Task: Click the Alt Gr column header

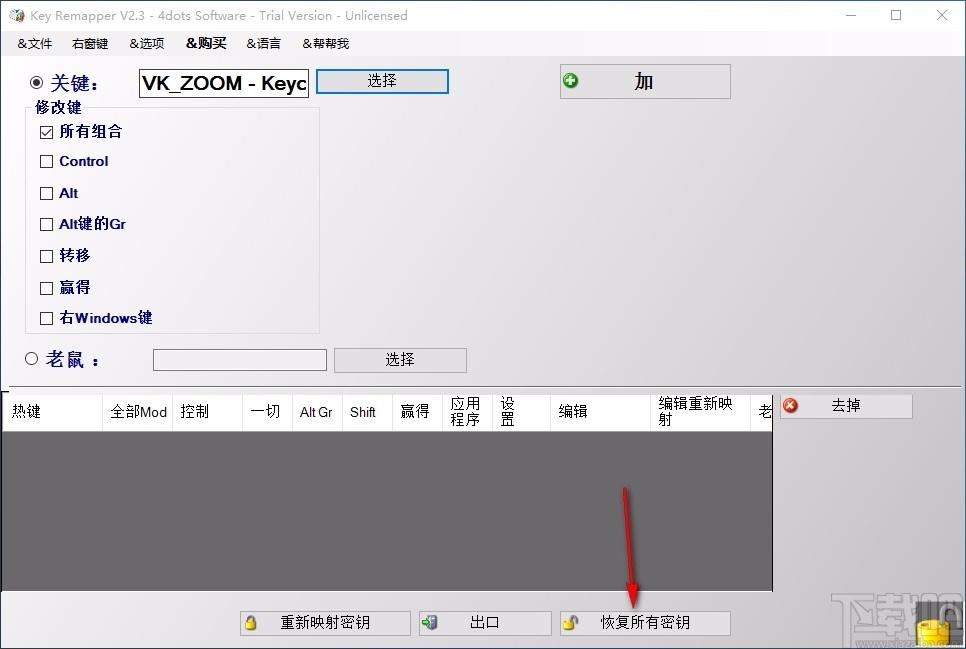Action: pyautogui.click(x=317, y=412)
